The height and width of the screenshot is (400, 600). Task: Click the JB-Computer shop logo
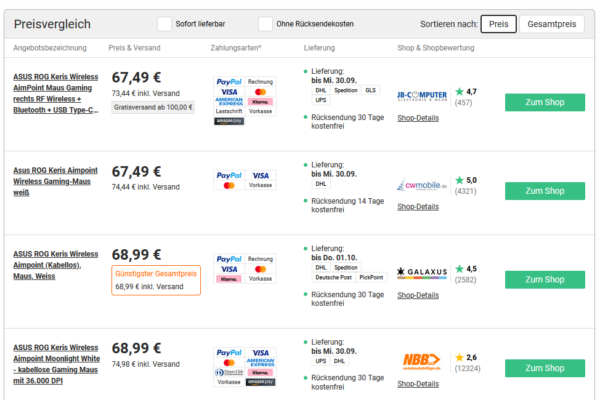(422, 96)
